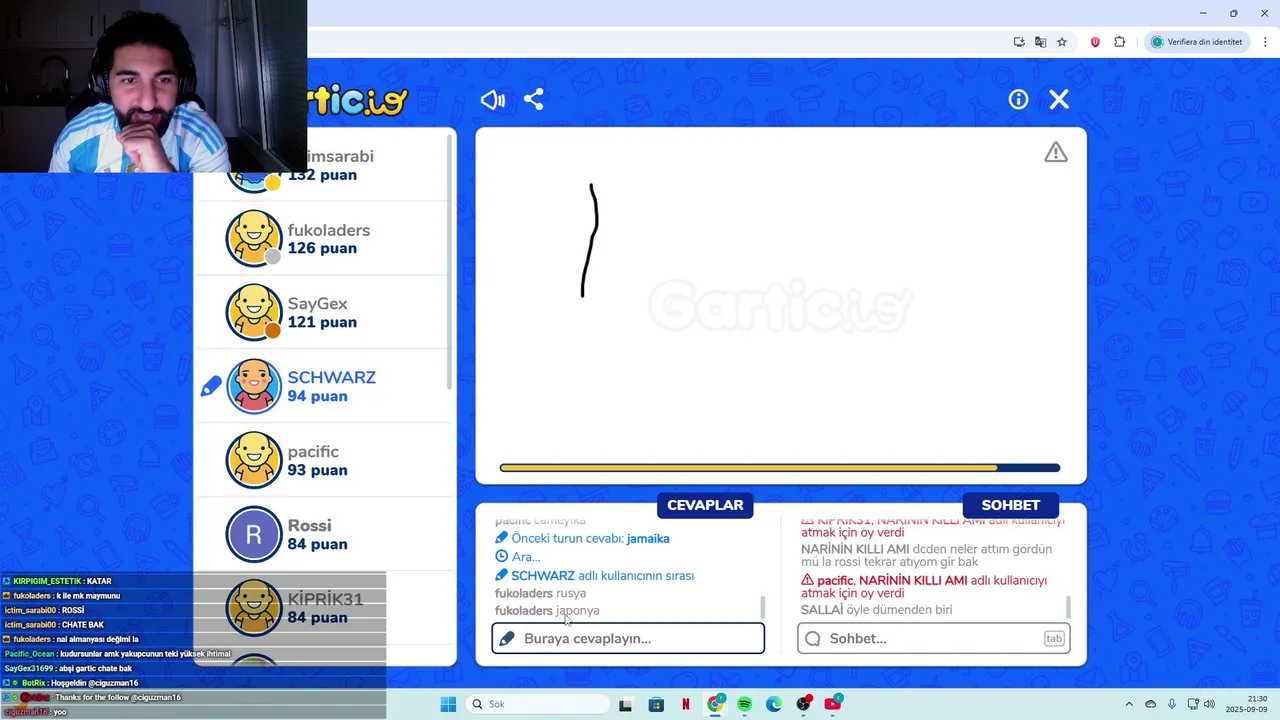Screen dimensions: 1280x720
Task: Open the info circle icon
Action: pyautogui.click(x=1018, y=100)
